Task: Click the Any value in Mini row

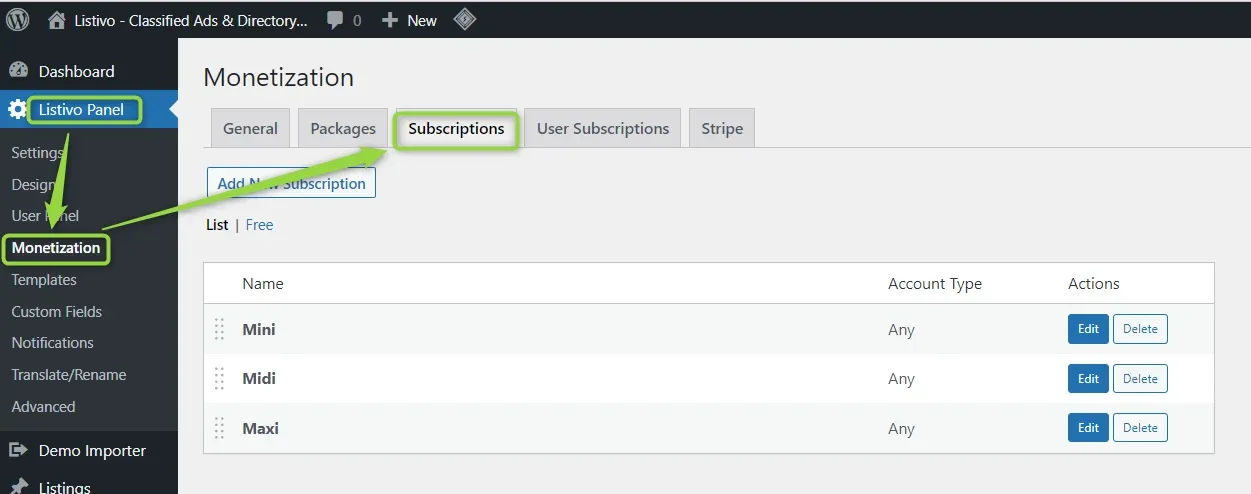Action: tap(901, 330)
